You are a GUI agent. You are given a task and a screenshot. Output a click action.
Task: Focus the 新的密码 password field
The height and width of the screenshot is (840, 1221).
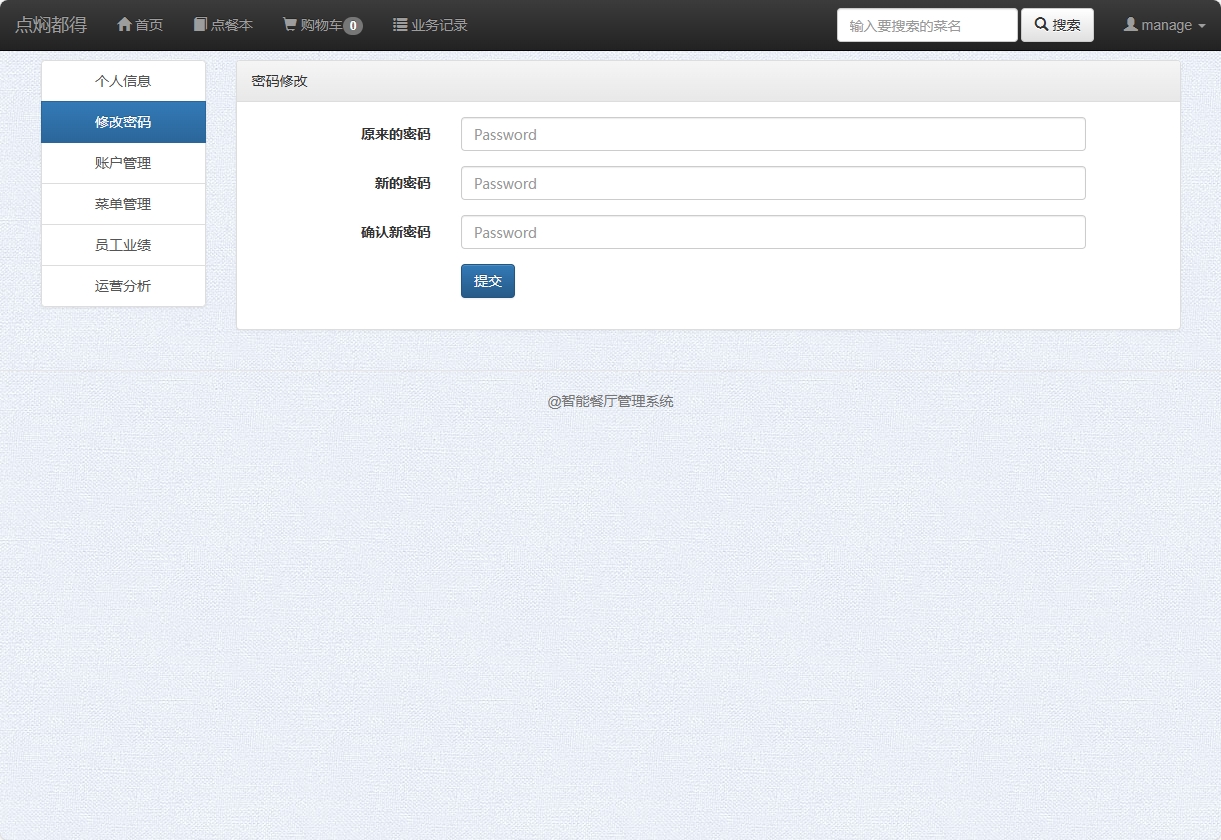[772, 183]
